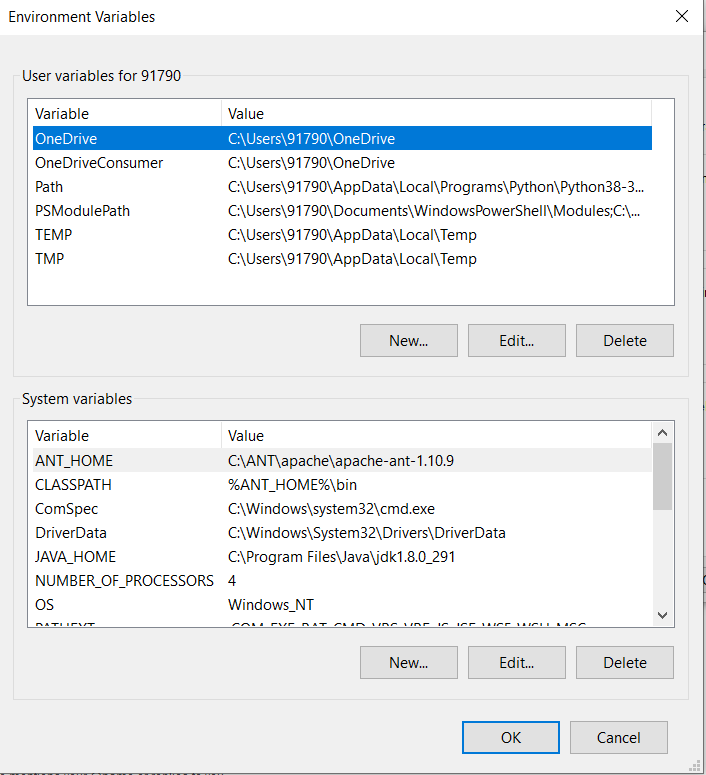
Task: Edit the selected user variable
Action: point(517,341)
